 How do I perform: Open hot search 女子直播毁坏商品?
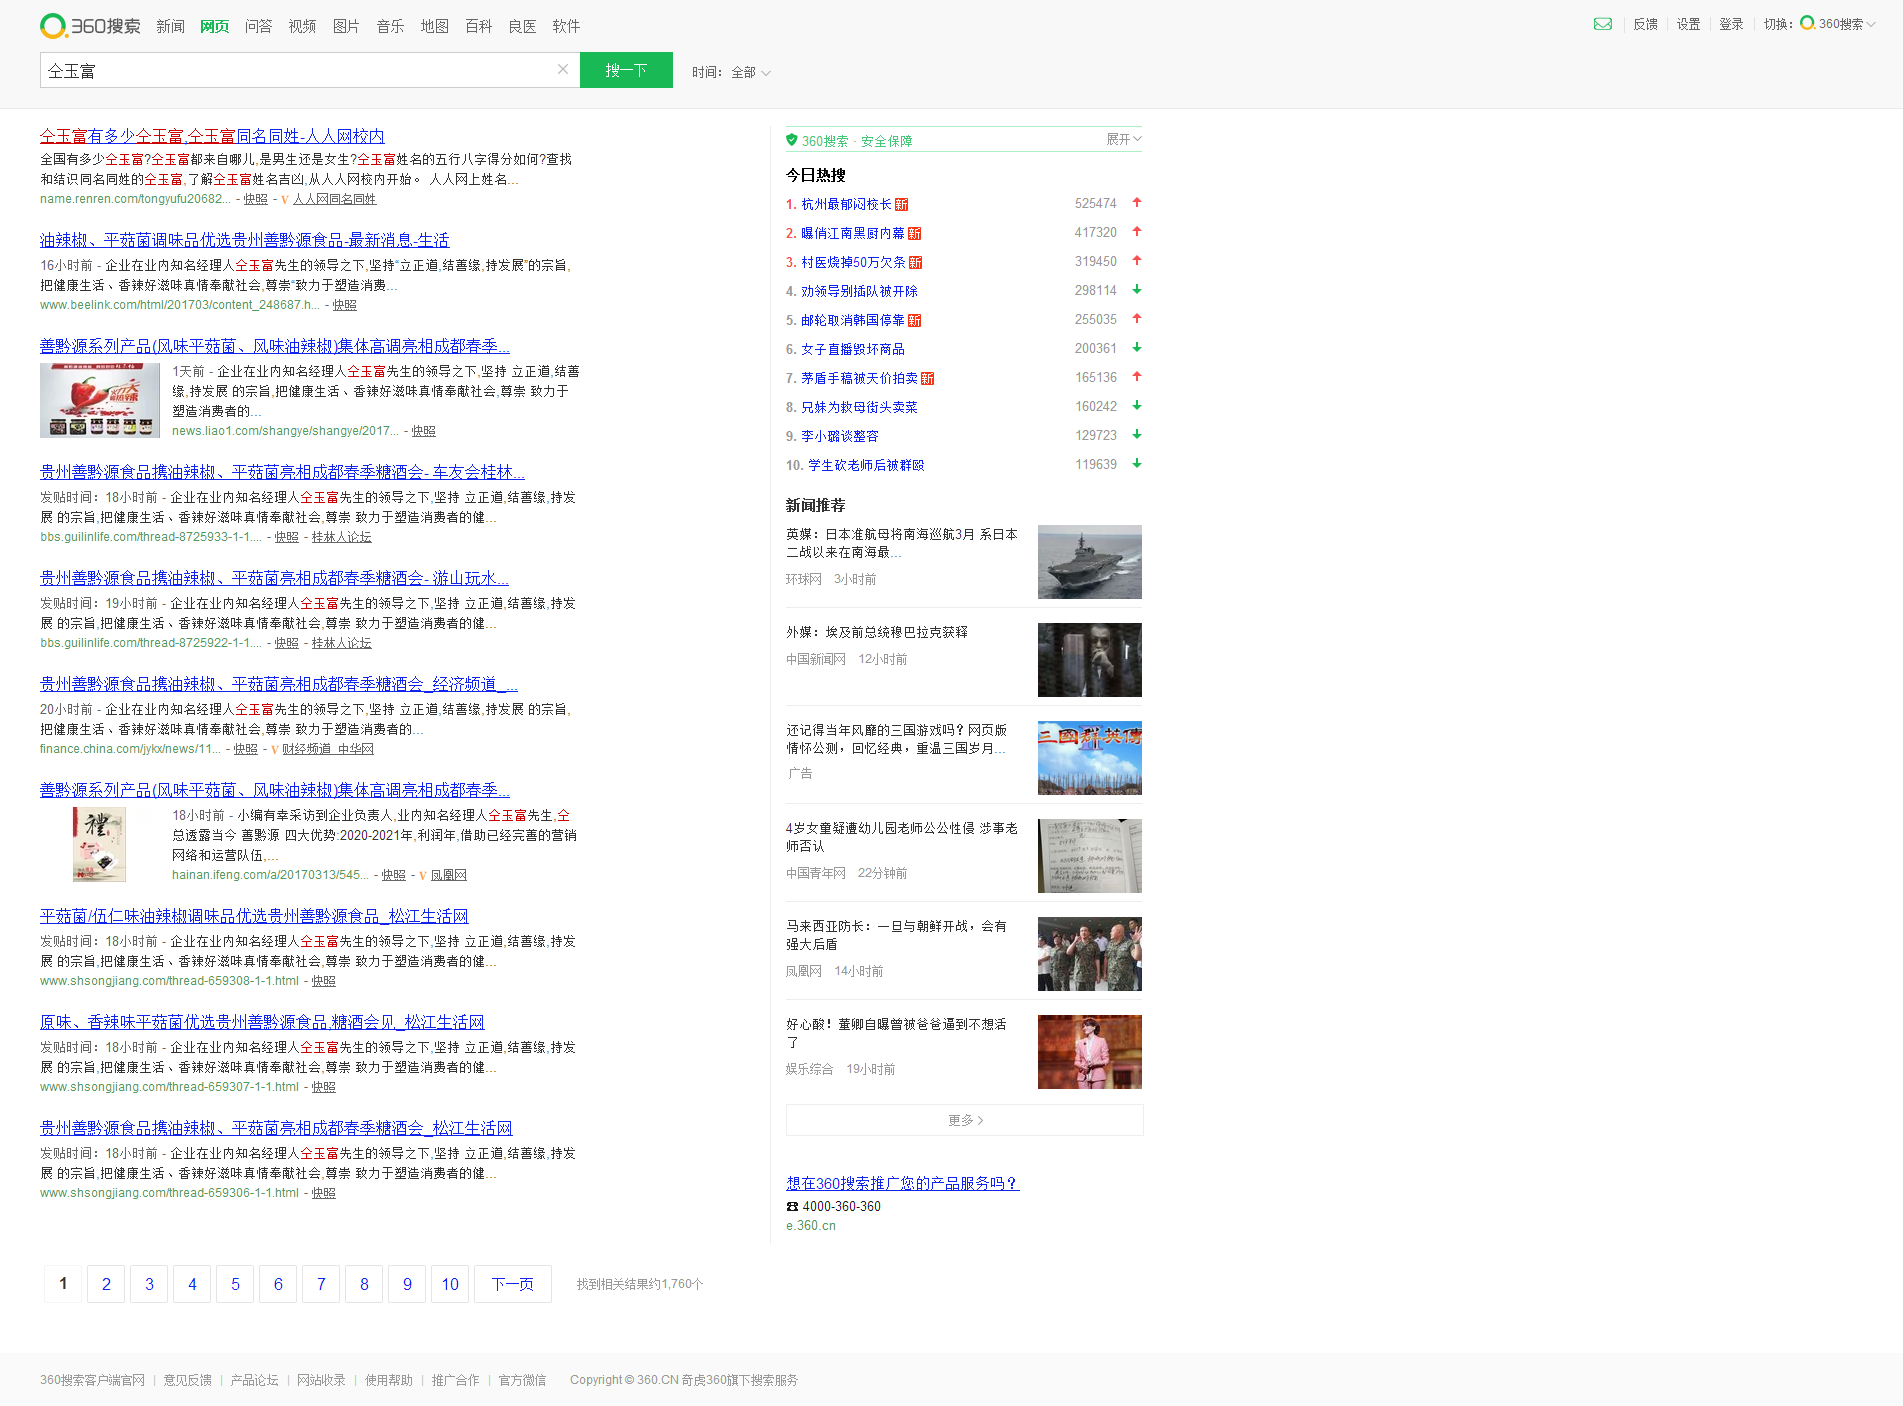[853, 349]
